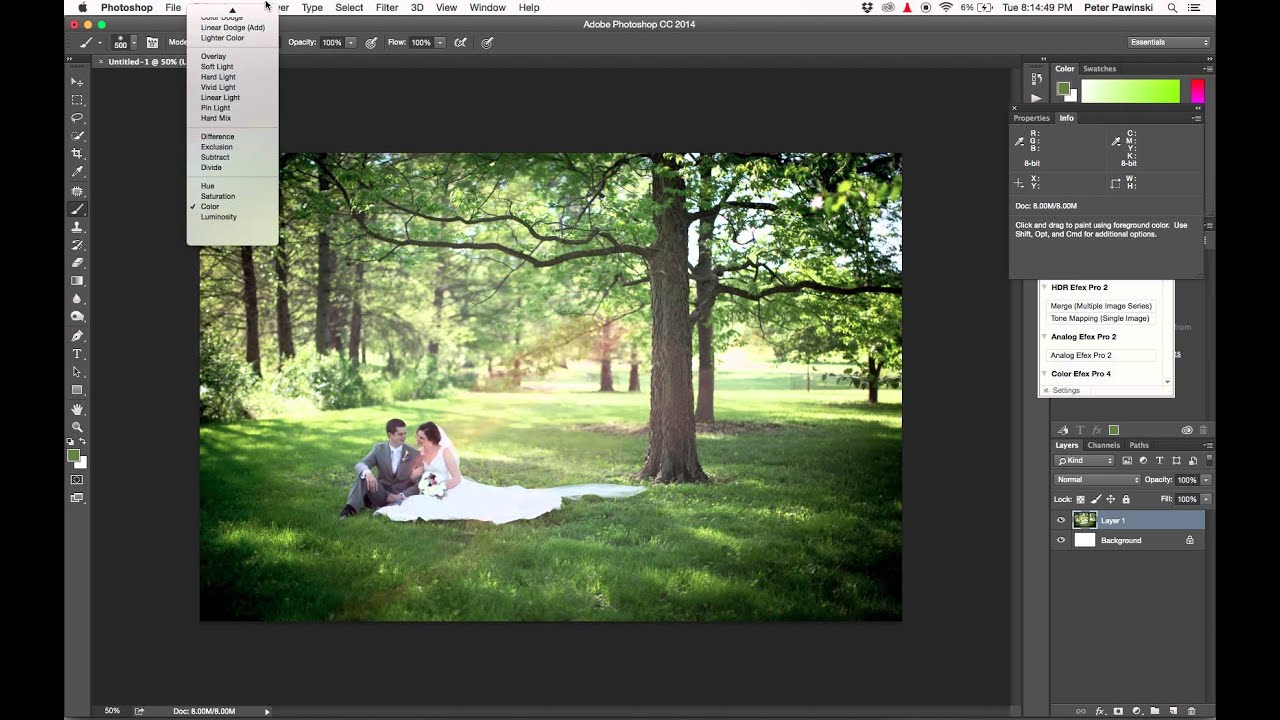Create a new layer via bottom icon
Image resolution: width=1280 pixels, height=720 pixels.
coord(1173,711)
